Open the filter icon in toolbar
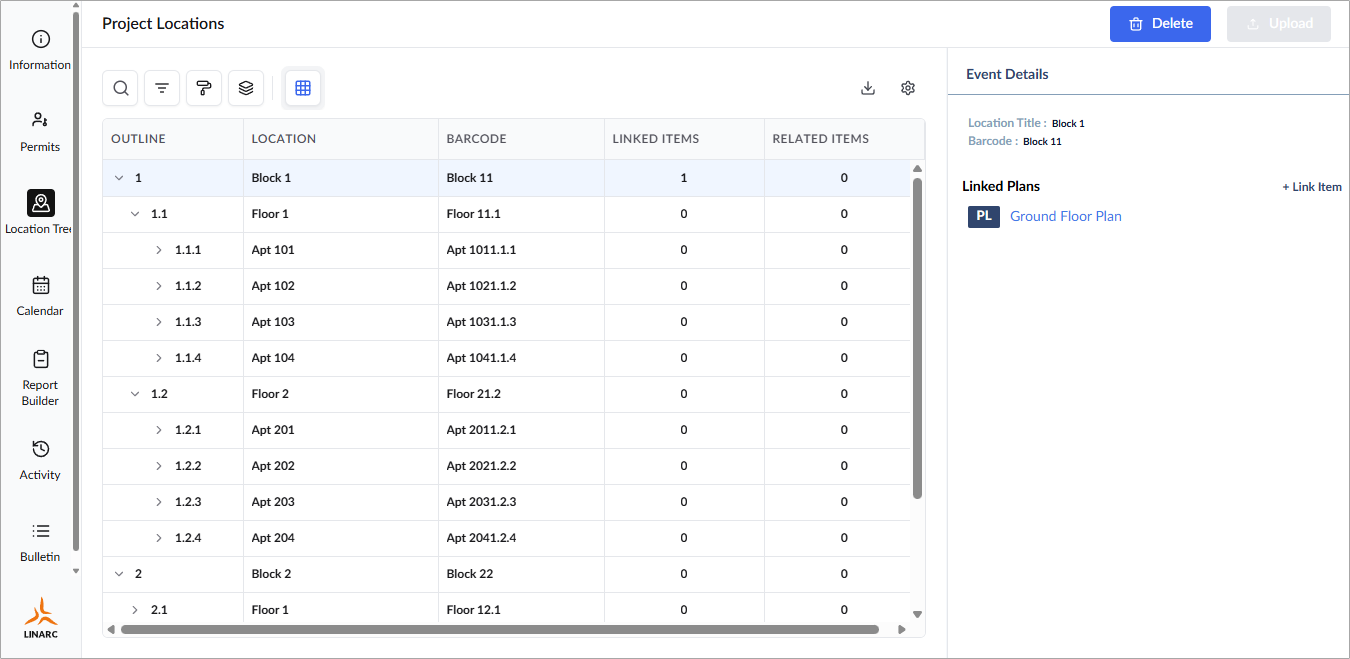 point(162,88)
